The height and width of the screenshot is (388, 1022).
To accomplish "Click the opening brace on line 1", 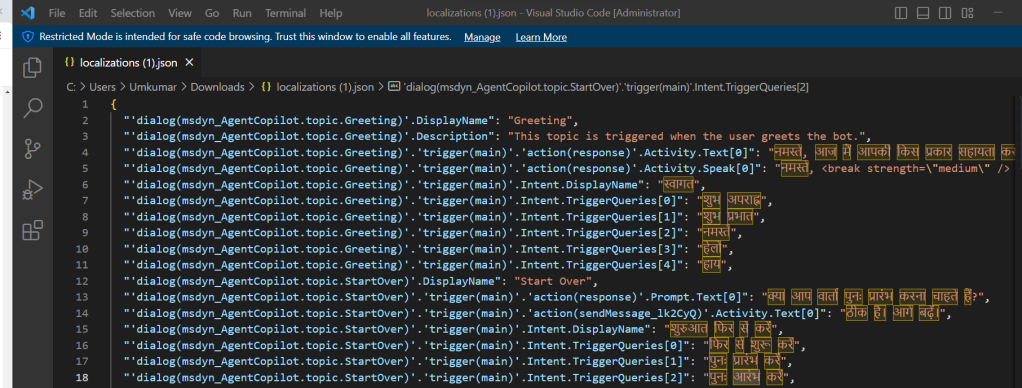I will (x=113, y=104).
